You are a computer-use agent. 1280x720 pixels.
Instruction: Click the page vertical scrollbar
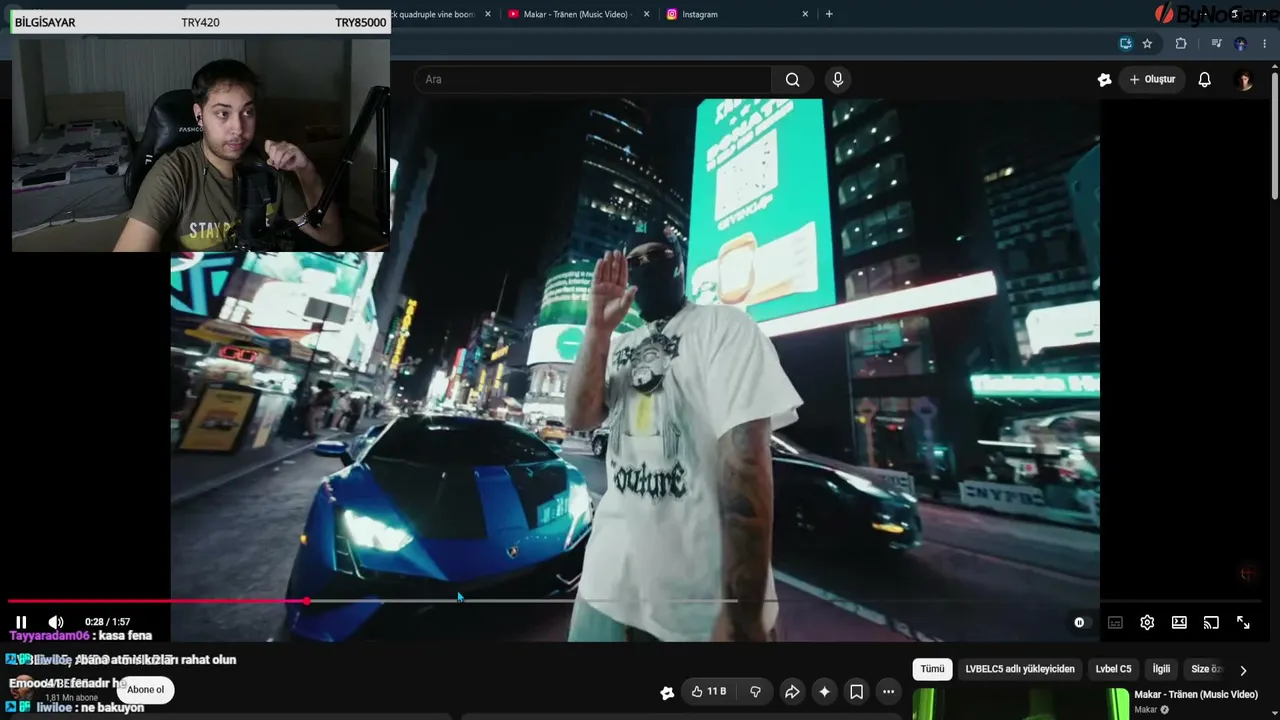1275,135
